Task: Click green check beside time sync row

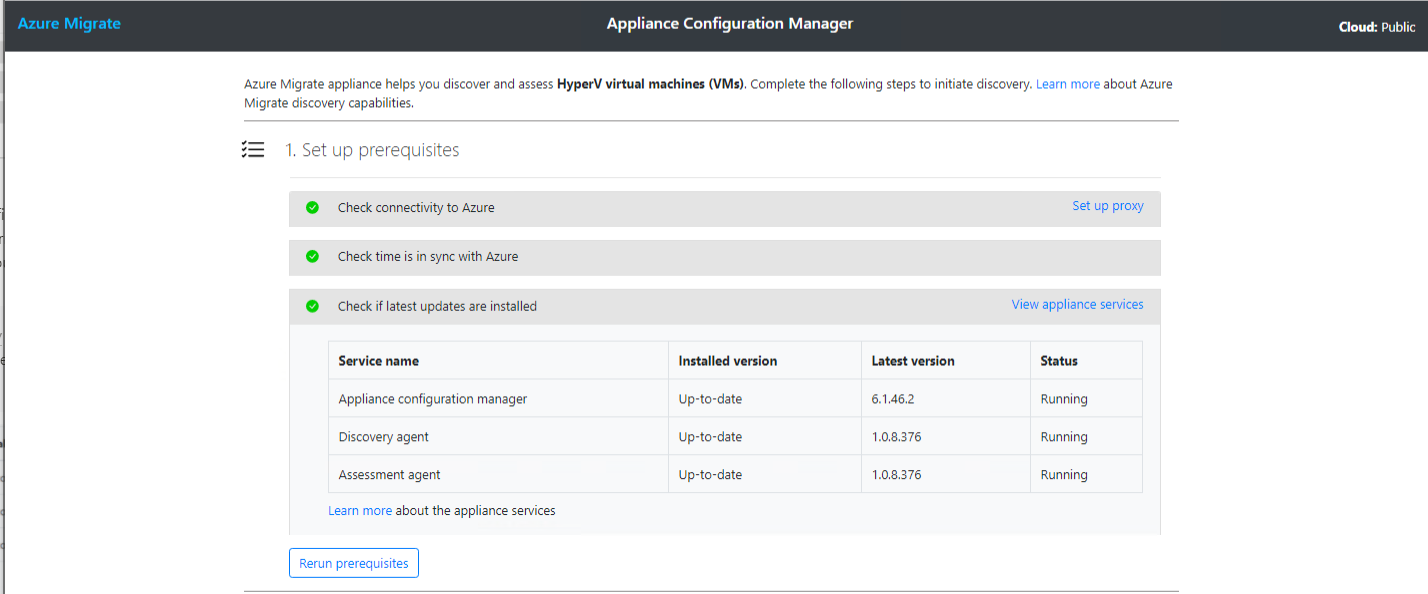Action: coord(312,256)
